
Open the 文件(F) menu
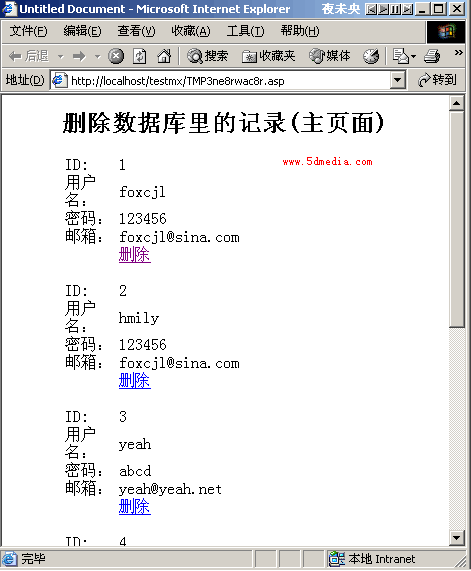pyautogui.click(x=28, y=31)
